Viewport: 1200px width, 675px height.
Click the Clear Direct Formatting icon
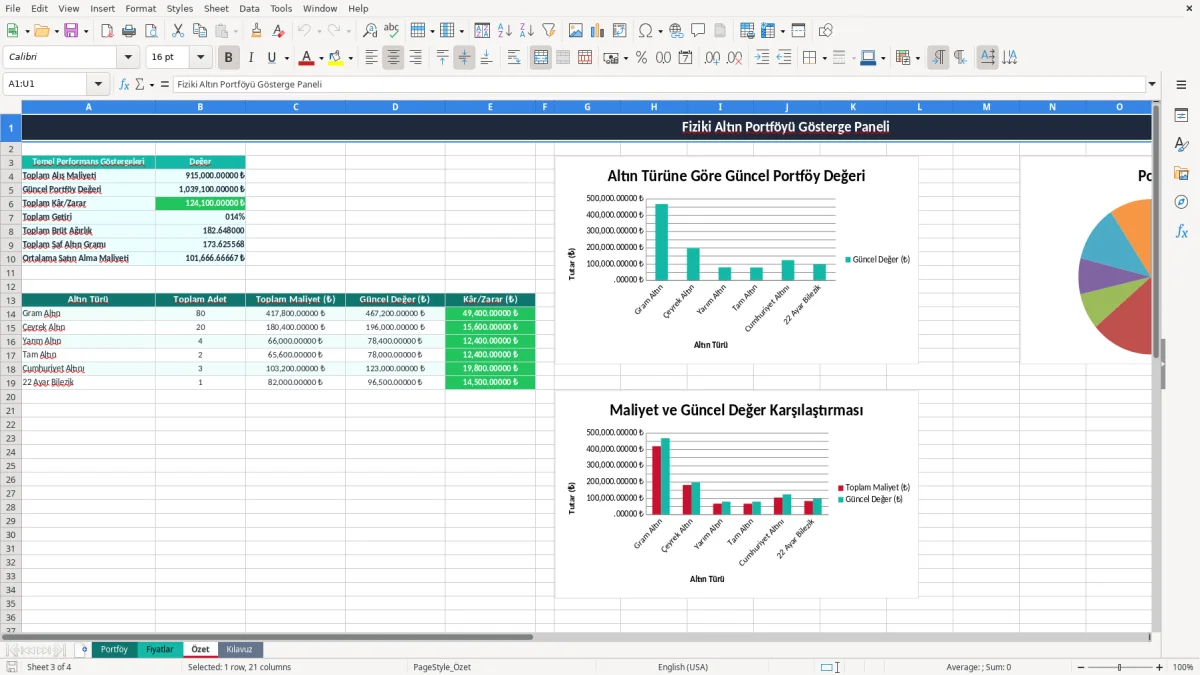tap(279, 31)
